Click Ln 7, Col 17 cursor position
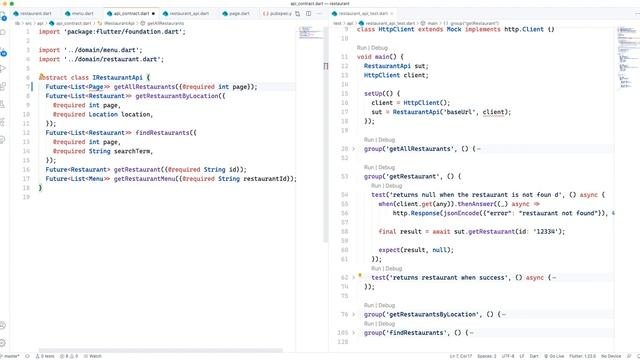 (461, 356)
